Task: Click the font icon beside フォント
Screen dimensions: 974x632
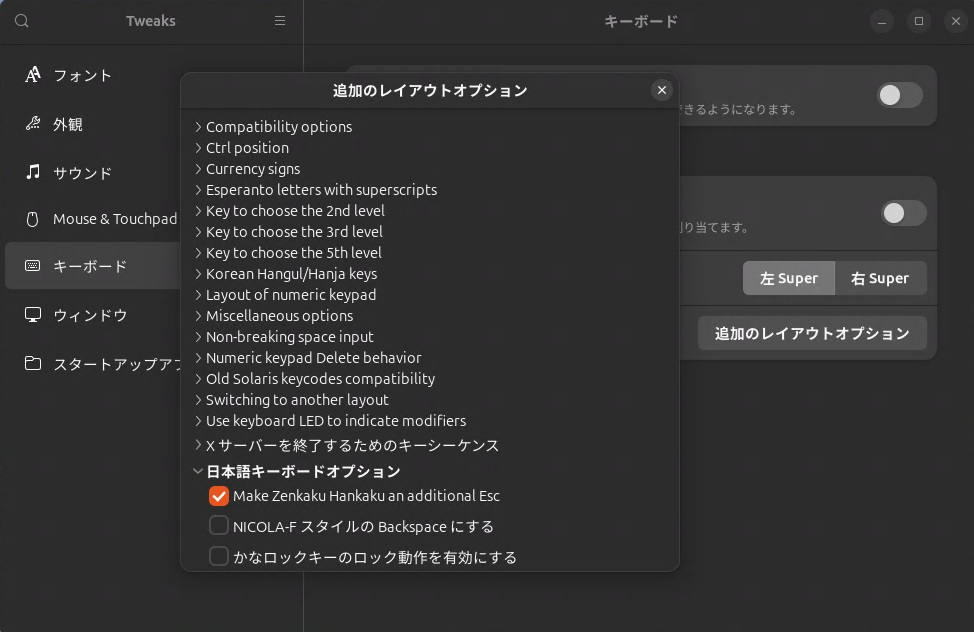Action: 33,75
